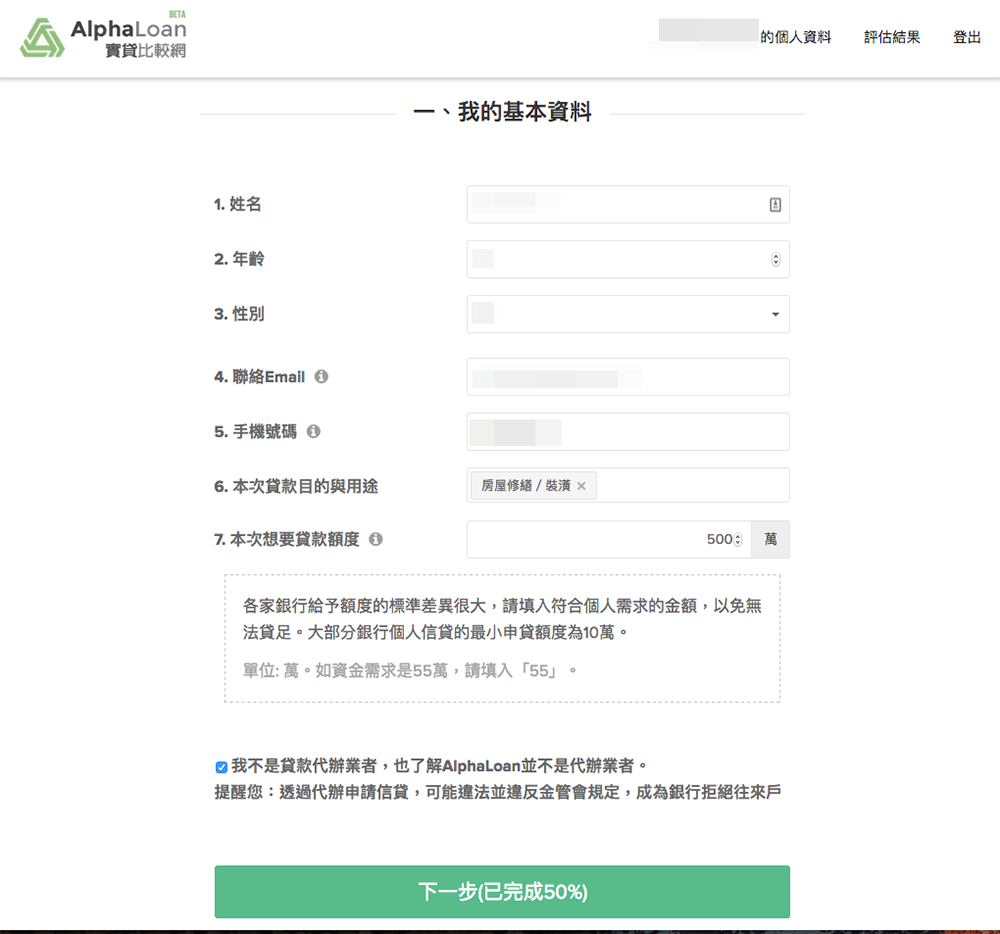Open the 的個人資料 menu item
Viewport: 1000px width, 934px height.
click(795, 37)
